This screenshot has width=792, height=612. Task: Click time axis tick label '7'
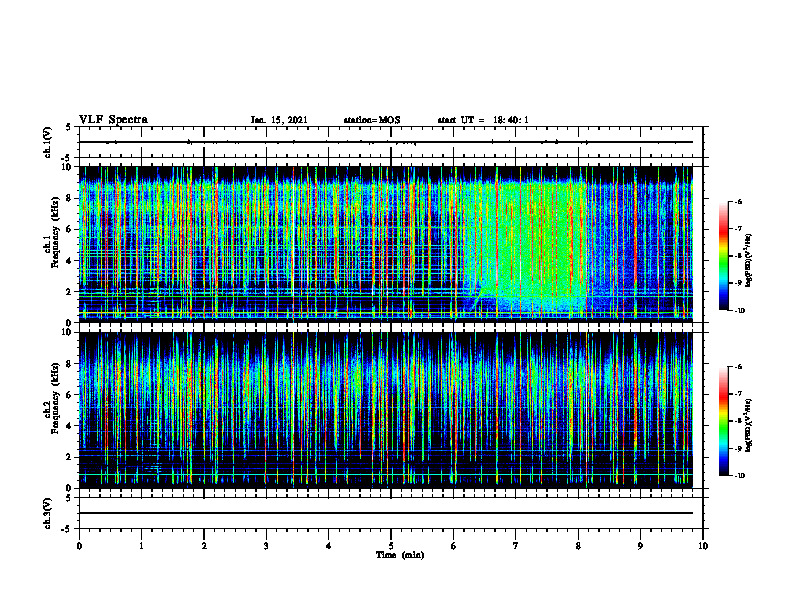point(516,546)
